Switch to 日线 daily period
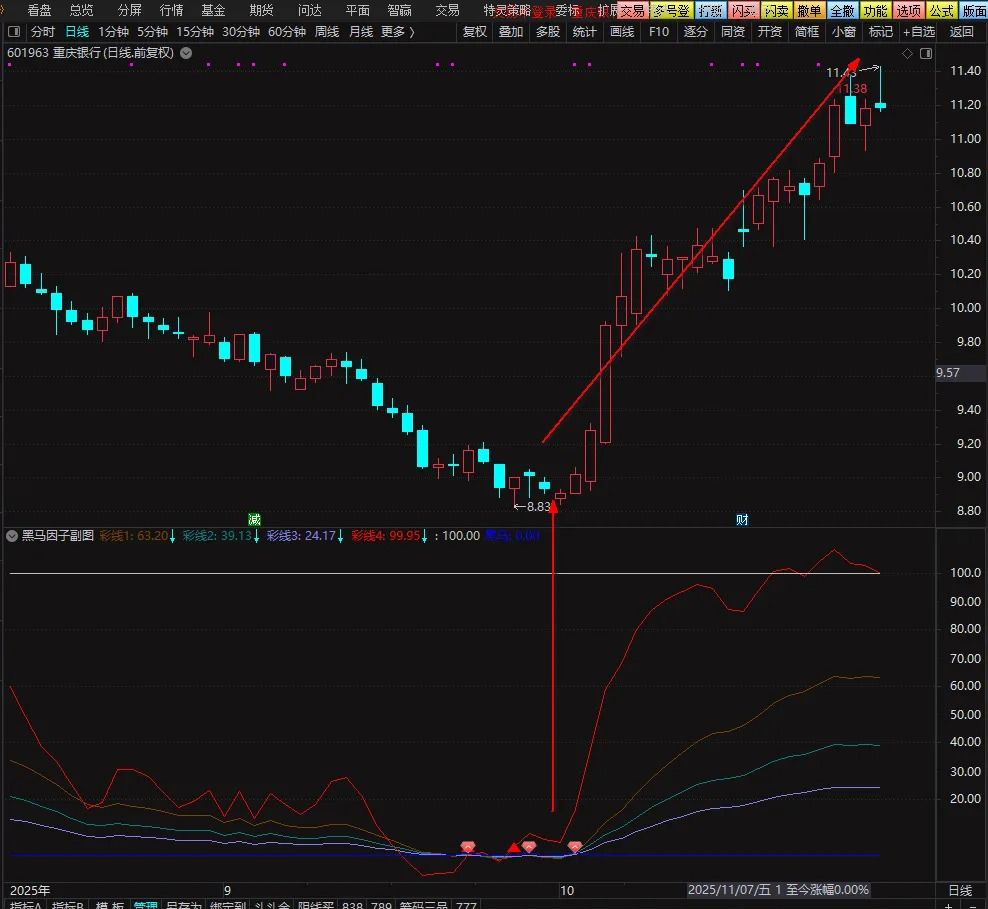The height and width of the screenshot is (909, 988). pyautogui.click(x=77, y=32)
